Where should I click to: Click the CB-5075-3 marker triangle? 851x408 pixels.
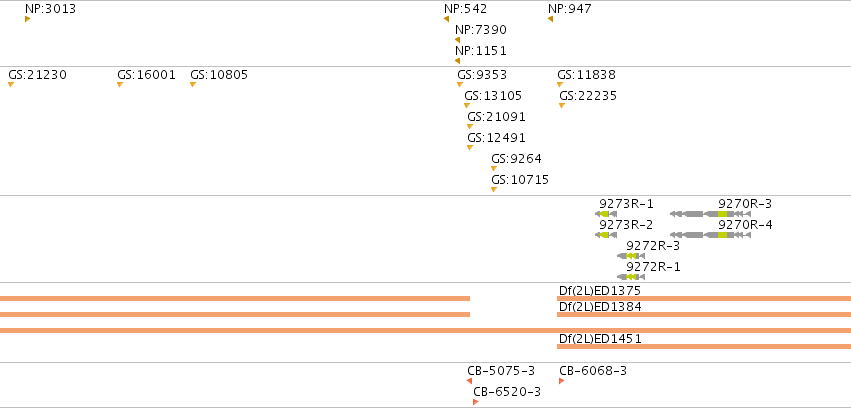coord(469,381)
